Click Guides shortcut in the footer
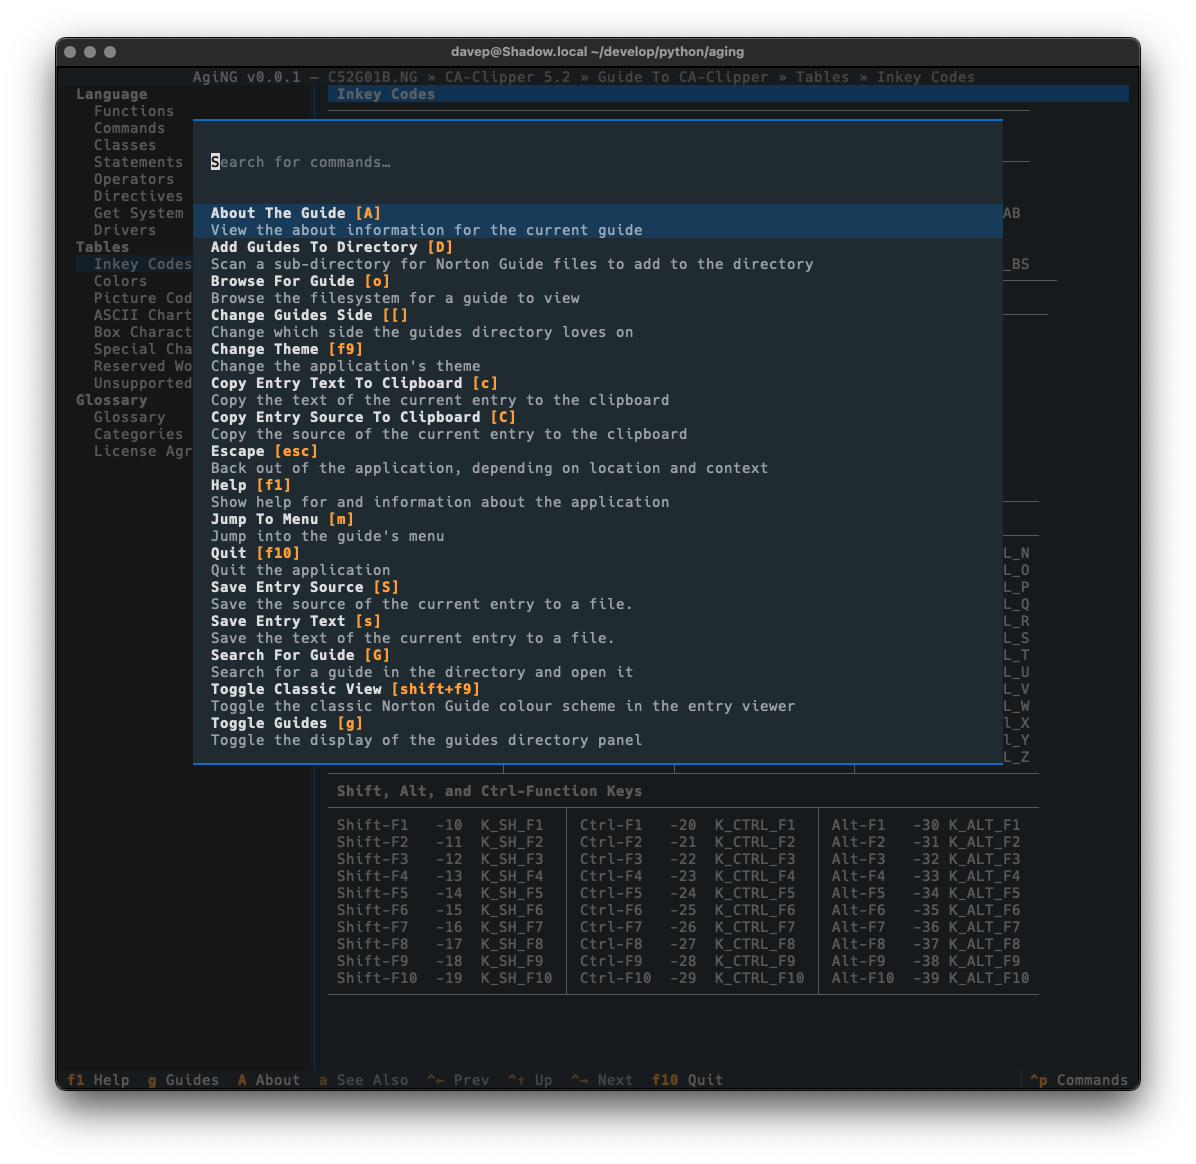 pos(183,1080)
